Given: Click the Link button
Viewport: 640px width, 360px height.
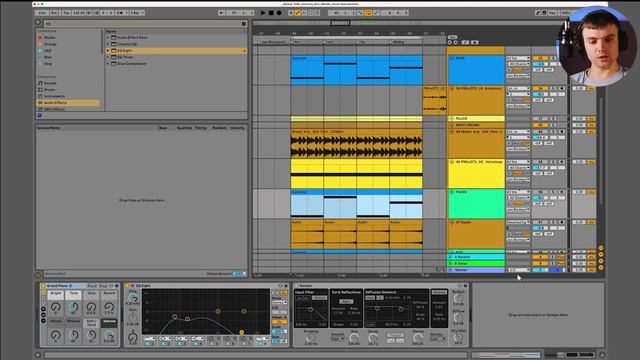Looking at the screenshot, I should click(42, 13).
